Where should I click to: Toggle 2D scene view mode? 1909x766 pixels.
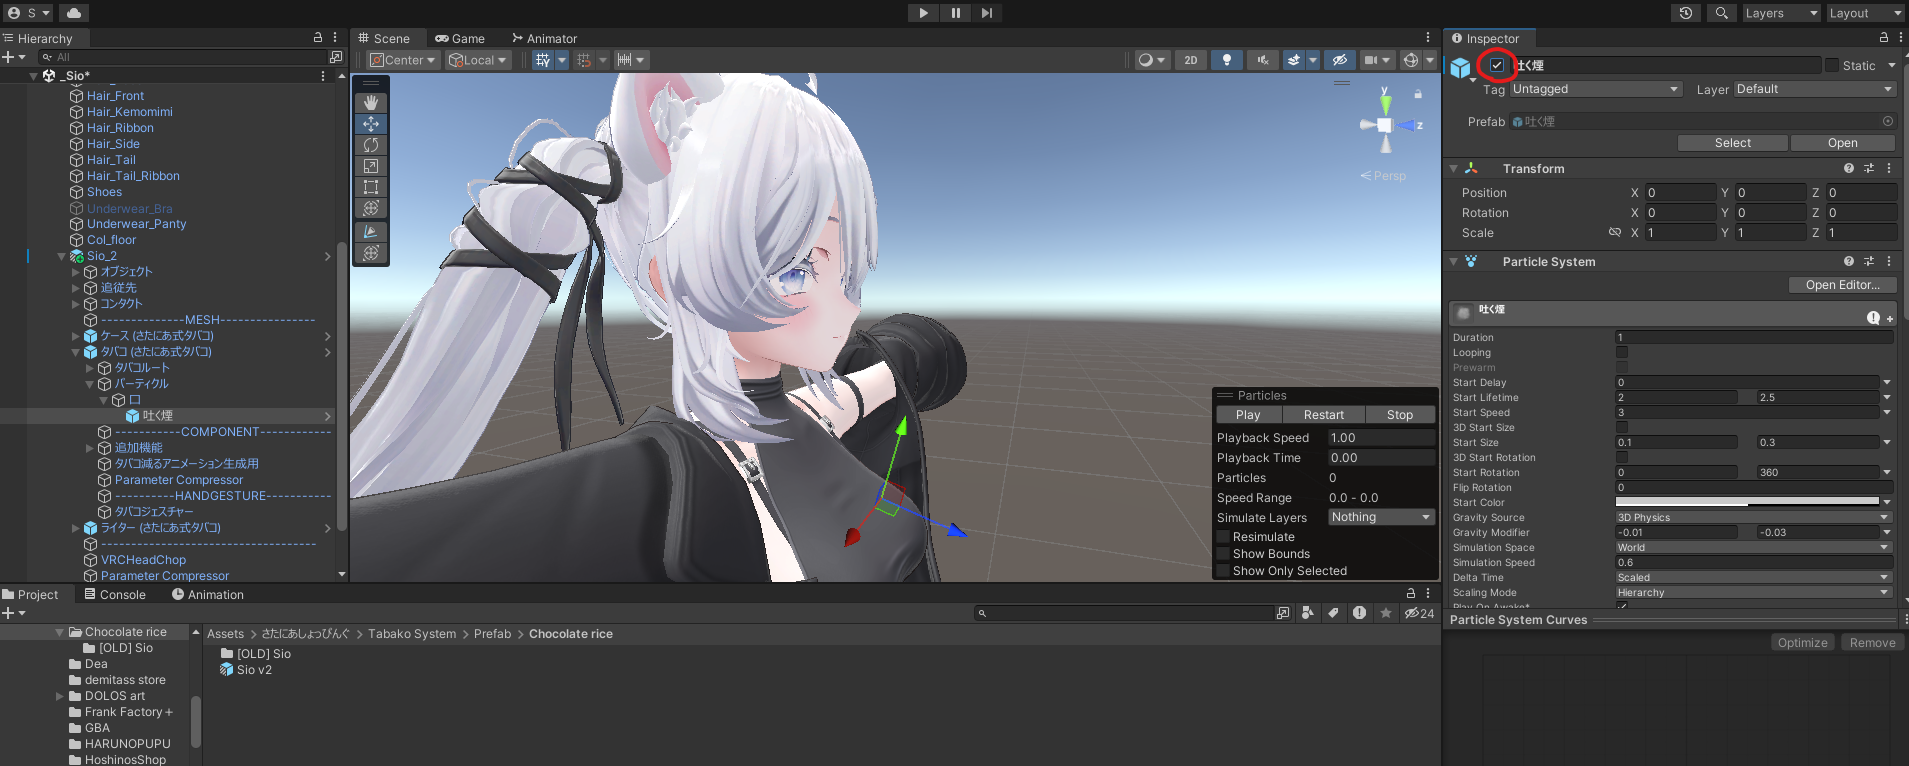pyautogui.click(x=1191, y=60)
